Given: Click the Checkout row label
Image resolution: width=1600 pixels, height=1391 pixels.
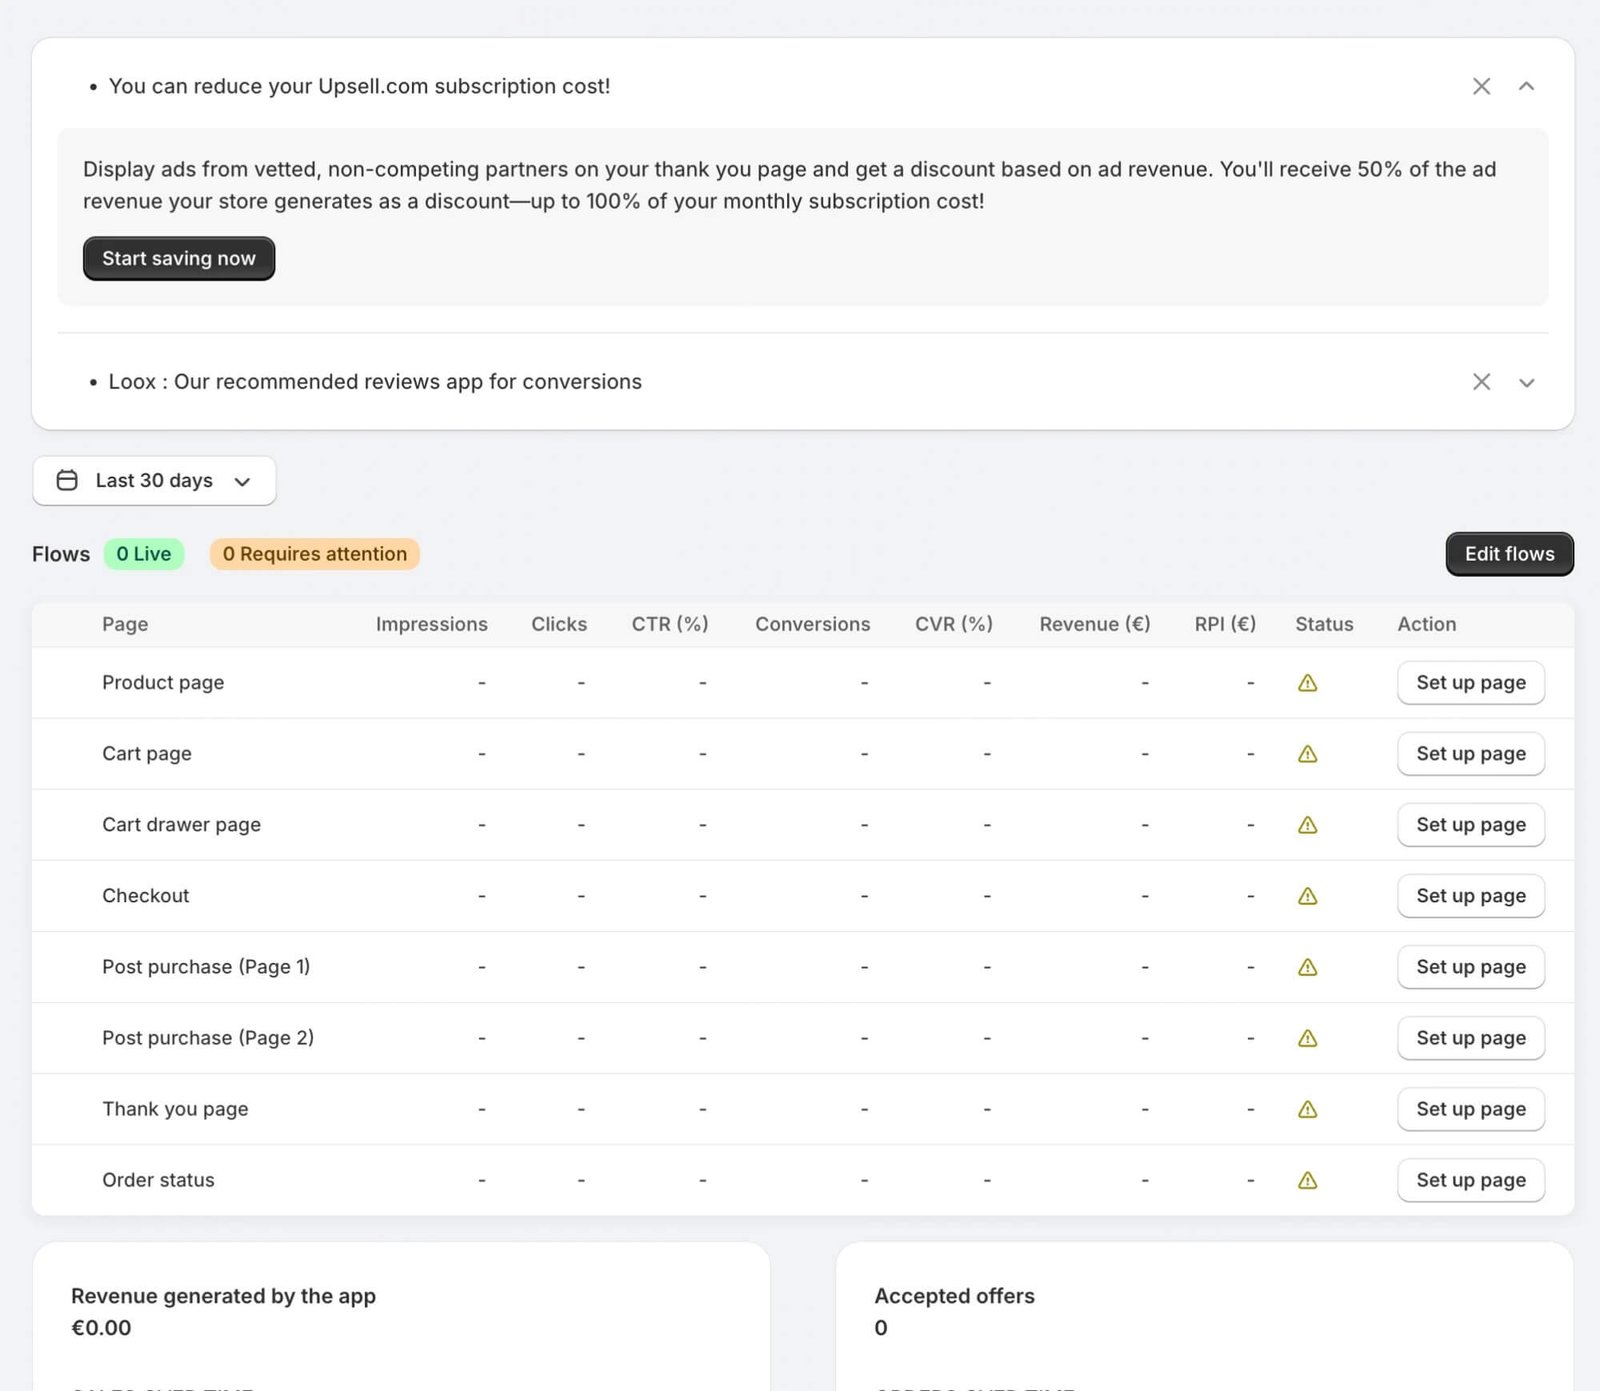Looking at the screenshot, I should point(146,896).
